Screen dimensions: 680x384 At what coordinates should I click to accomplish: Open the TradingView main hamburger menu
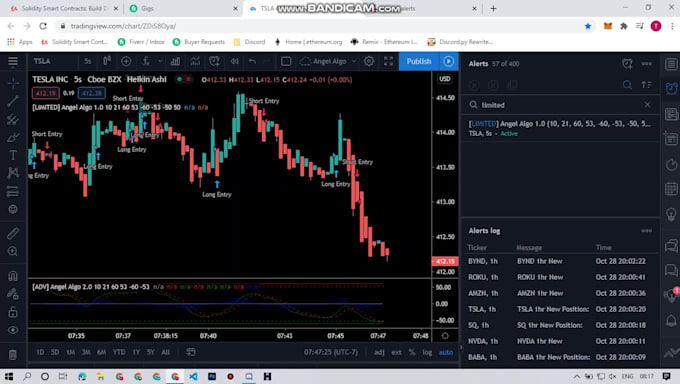point(13,62)
